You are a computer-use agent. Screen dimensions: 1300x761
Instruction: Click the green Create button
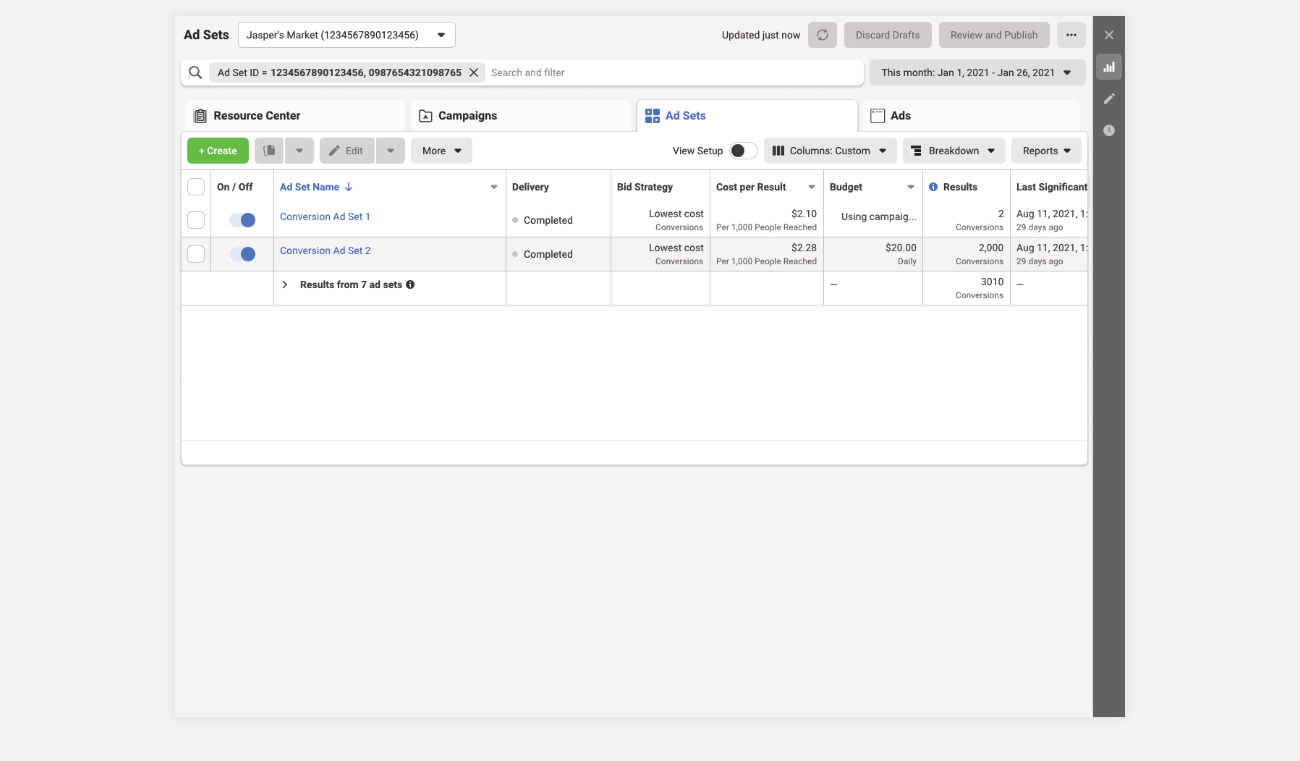tap(218, 151)
